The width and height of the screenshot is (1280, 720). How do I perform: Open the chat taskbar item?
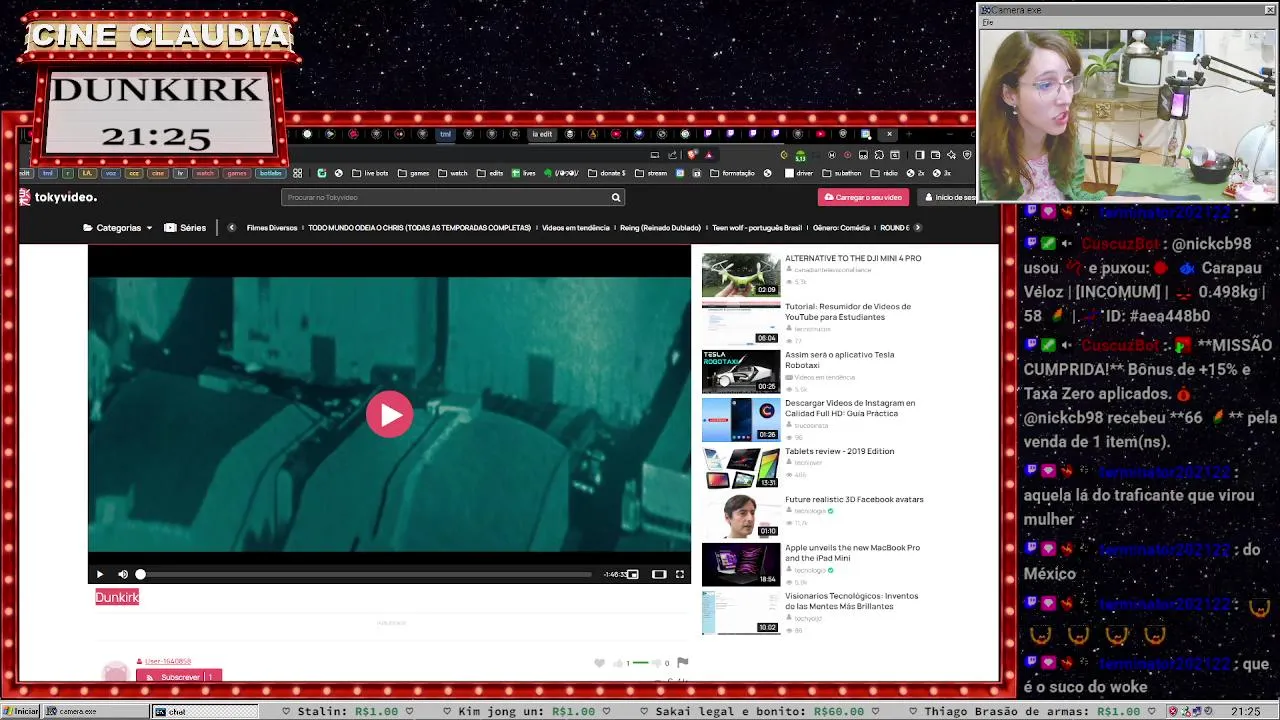point(203,712)
